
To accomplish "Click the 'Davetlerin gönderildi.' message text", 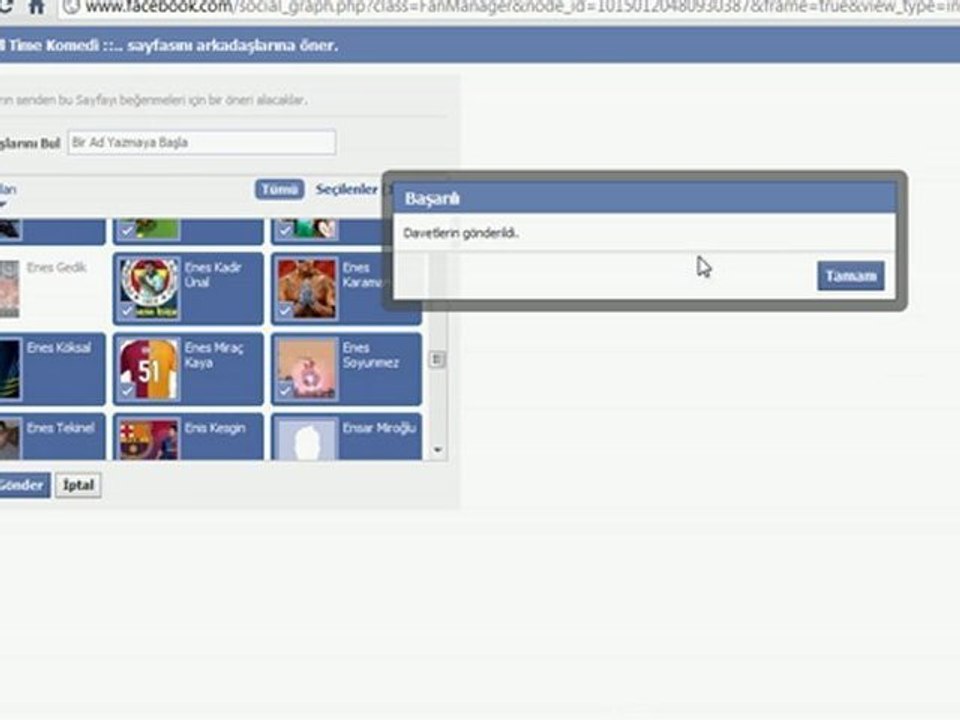I will pos(461,233).
